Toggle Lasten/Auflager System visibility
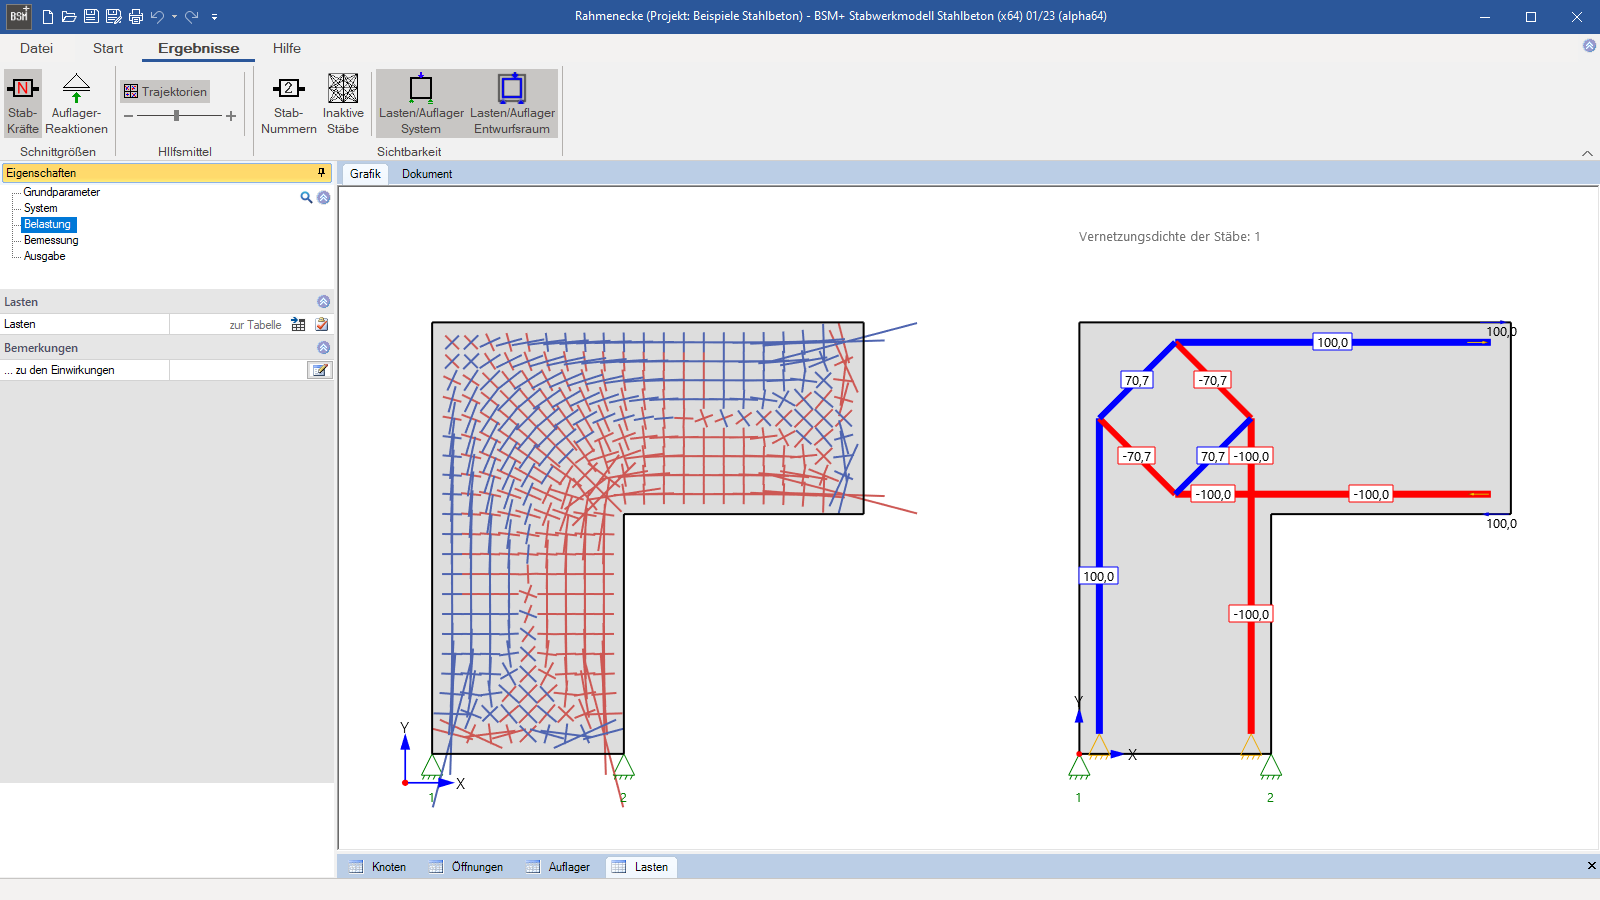Screen dimensions: 1600x900 click(421, 103)
